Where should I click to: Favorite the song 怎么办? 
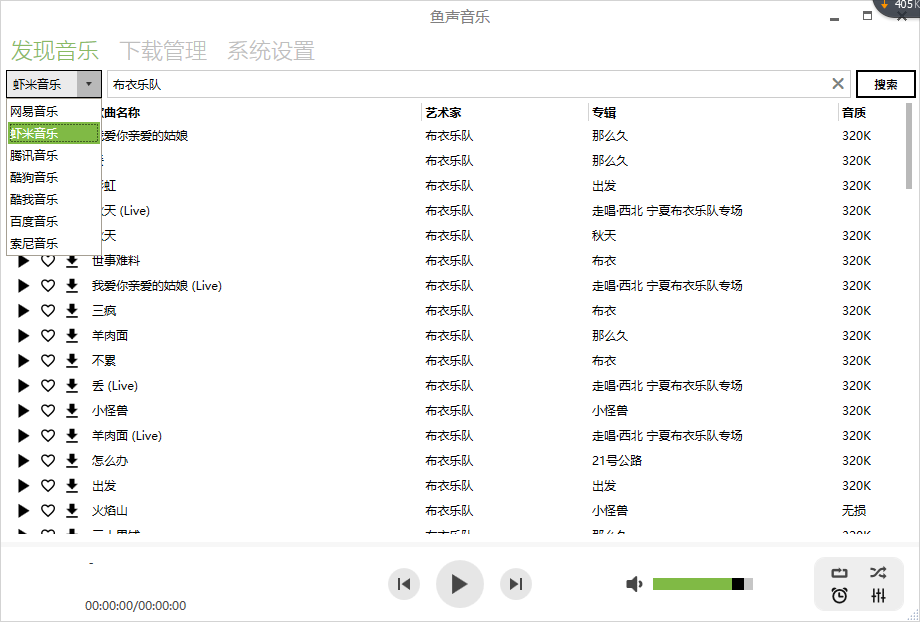(x=48, y=461)
